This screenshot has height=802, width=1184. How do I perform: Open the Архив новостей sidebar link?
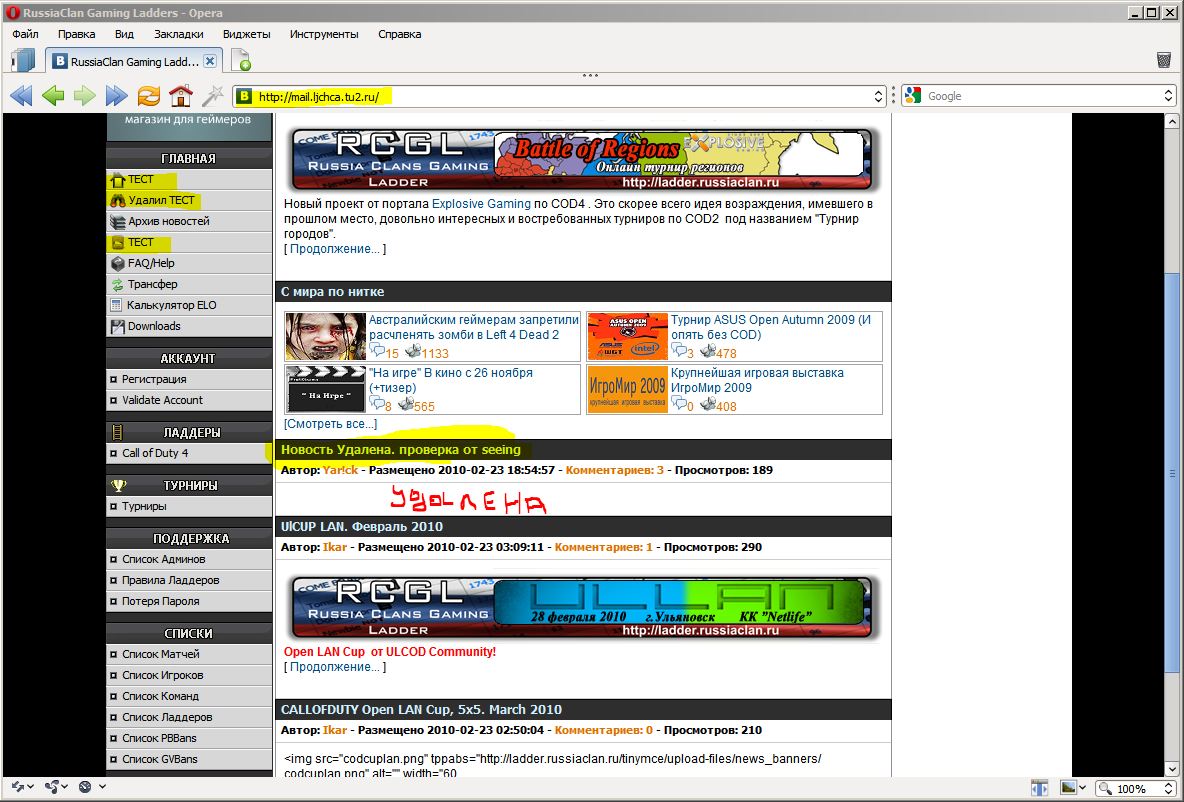click(x=168, y=221)
